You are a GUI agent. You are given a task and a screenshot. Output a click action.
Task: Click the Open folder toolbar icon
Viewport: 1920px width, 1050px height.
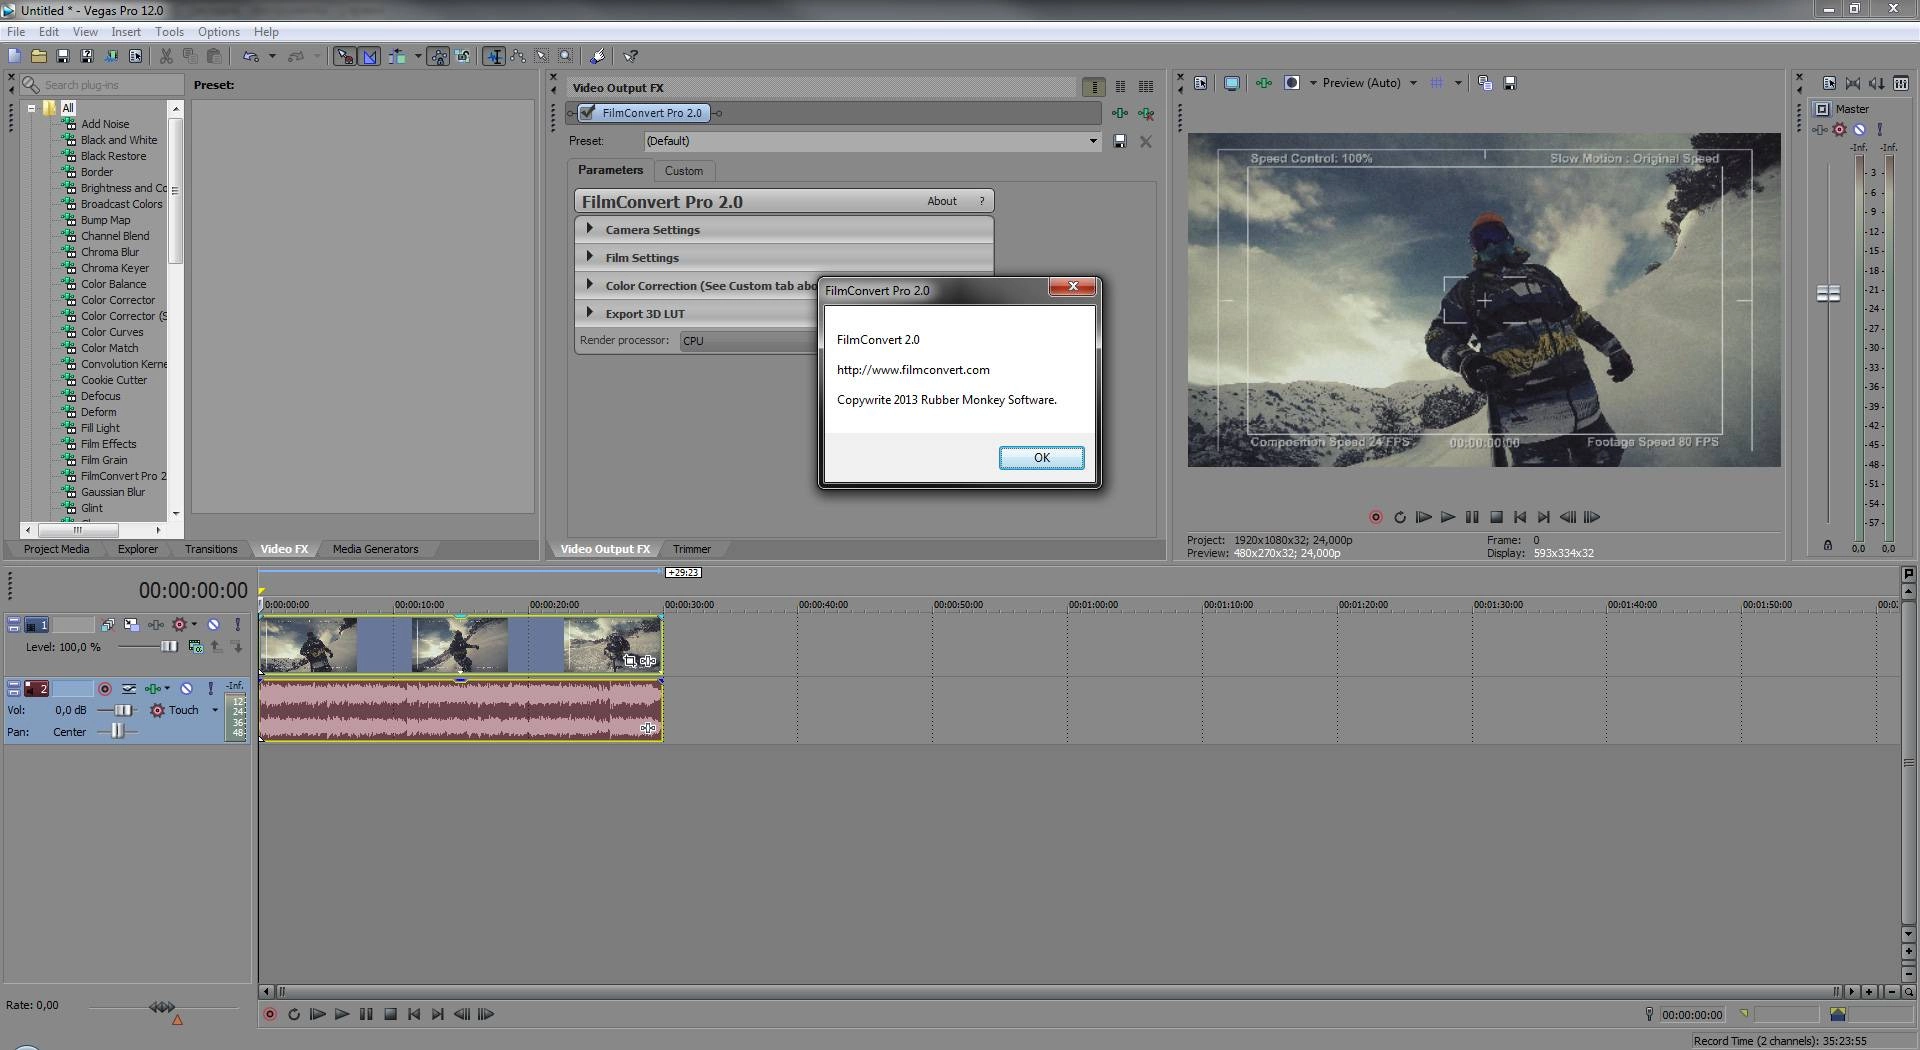39,56
